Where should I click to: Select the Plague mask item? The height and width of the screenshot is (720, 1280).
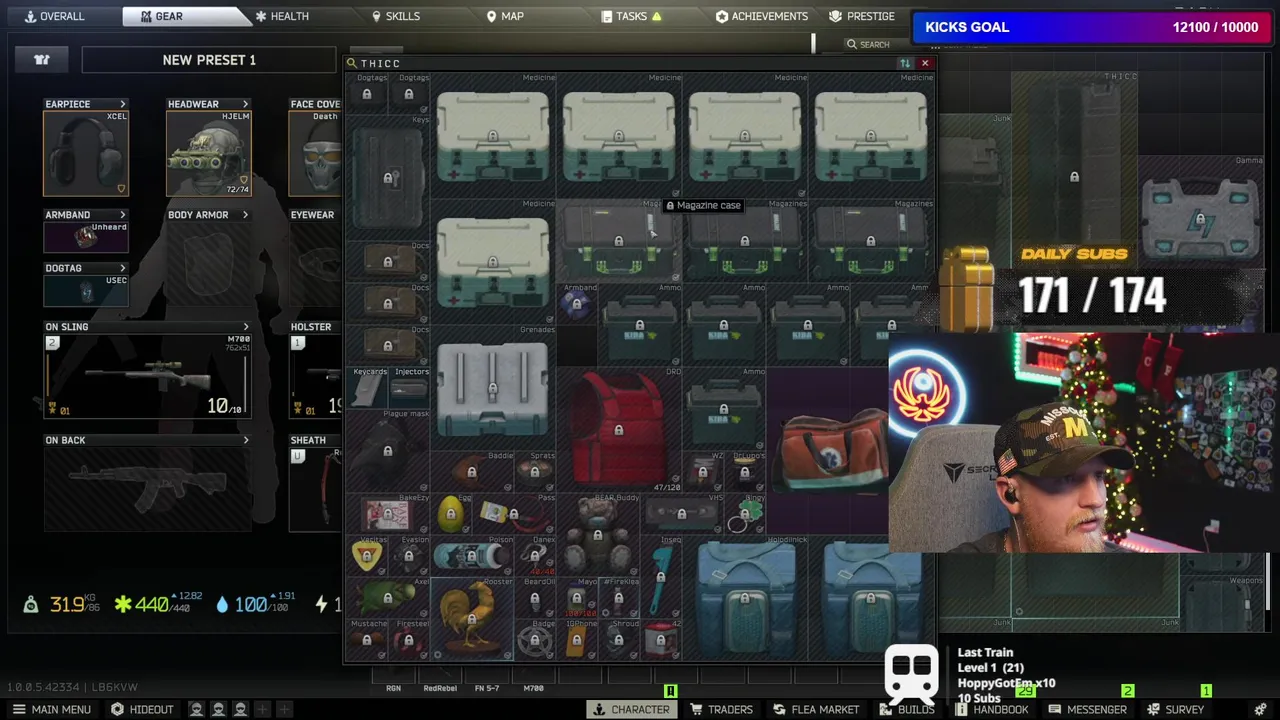click(388, 450)
